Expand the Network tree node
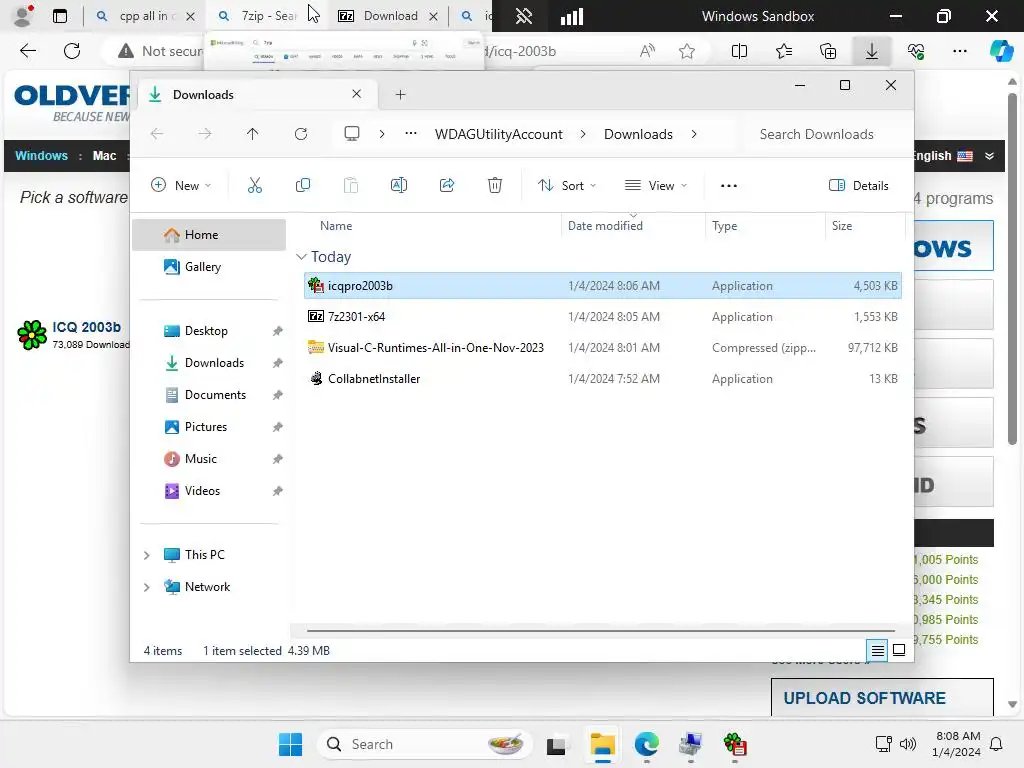This screenshot has width=1024, height=768. (146, 587)
